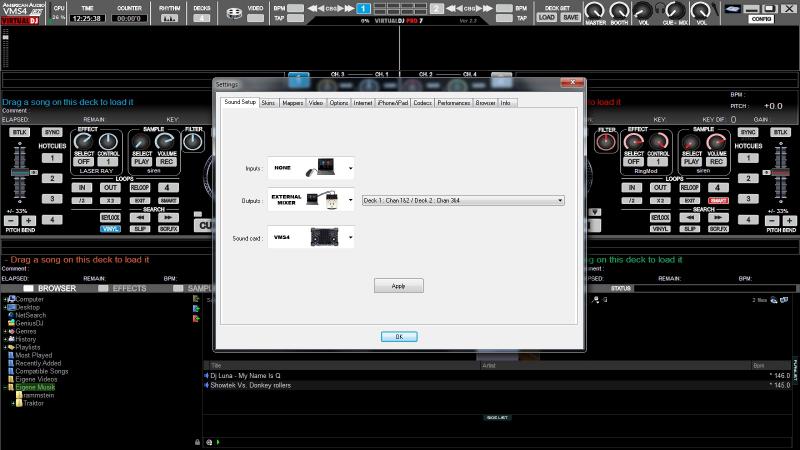Expand the Computer tree node
This screenshot has height=450, width=800.
[x=5, y=299]
